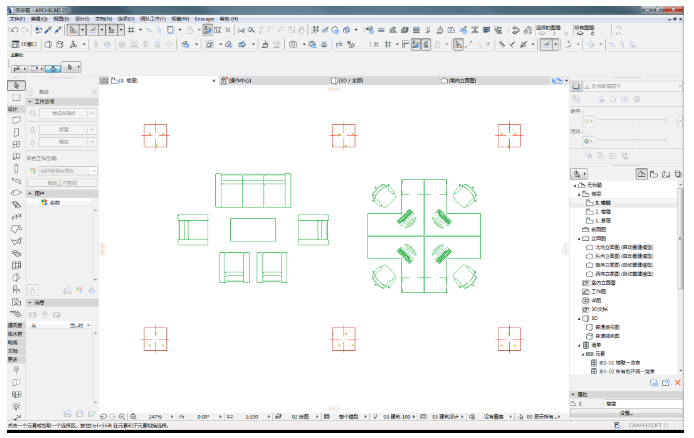Image resolution: width=694 pixels, height=438 pixels.
Task: Collapse the Stories folder in the navigator tree
Action: [578, 194]
